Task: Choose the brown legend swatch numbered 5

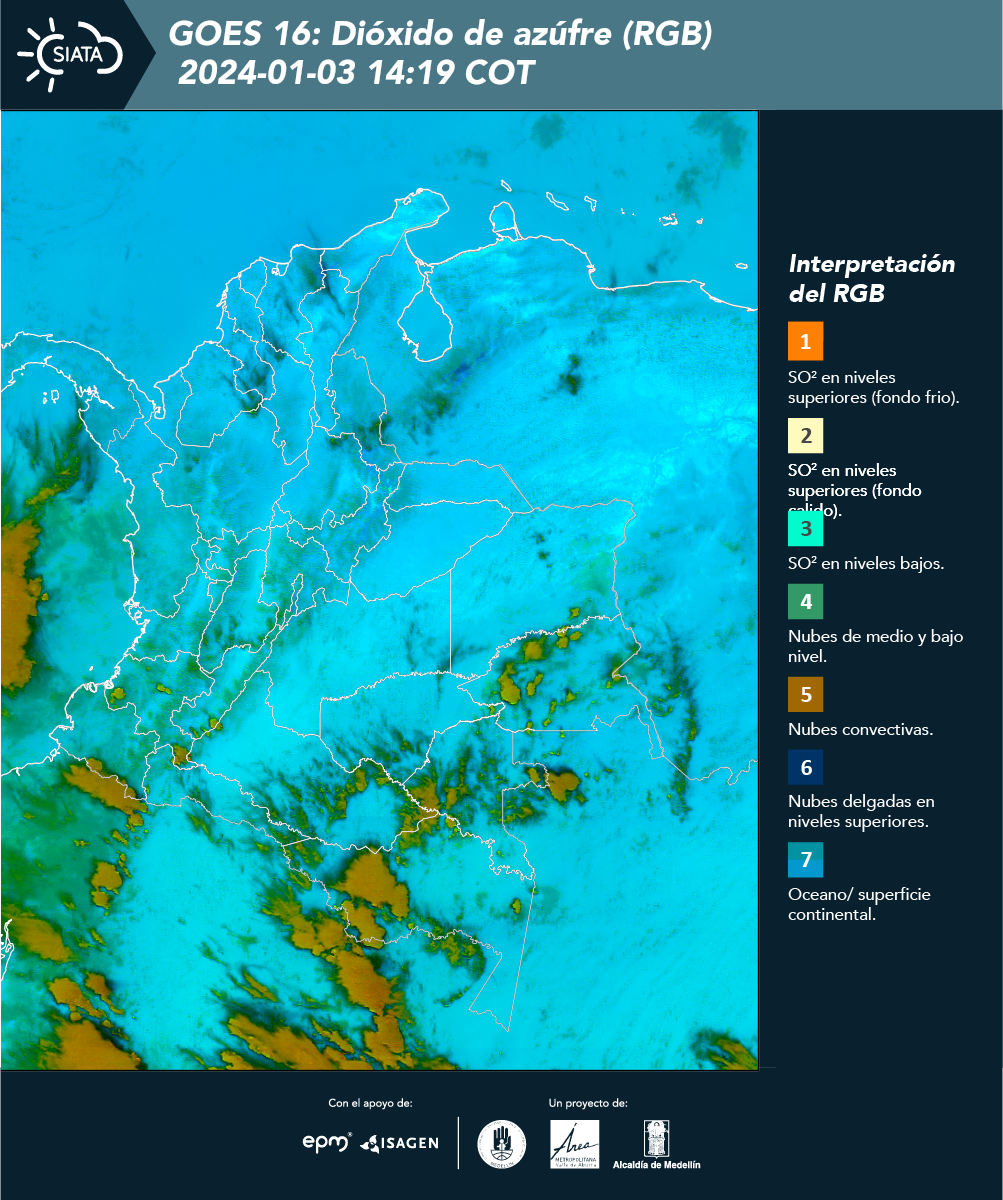Action: coord(805,694)
